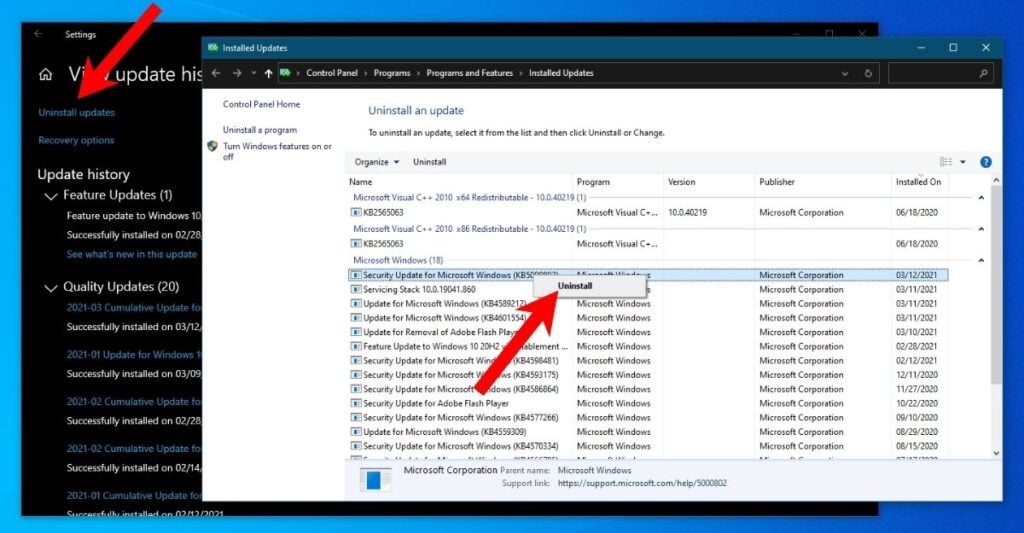
Task: Click Programs in the breadcrumb path
Action: 392,73
